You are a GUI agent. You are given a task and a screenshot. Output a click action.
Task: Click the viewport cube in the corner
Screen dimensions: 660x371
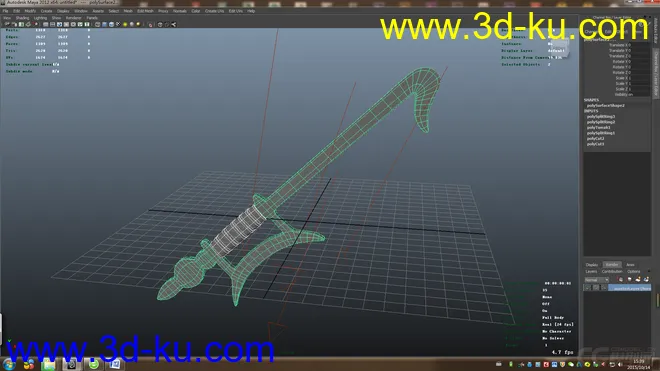coord(560,48)
